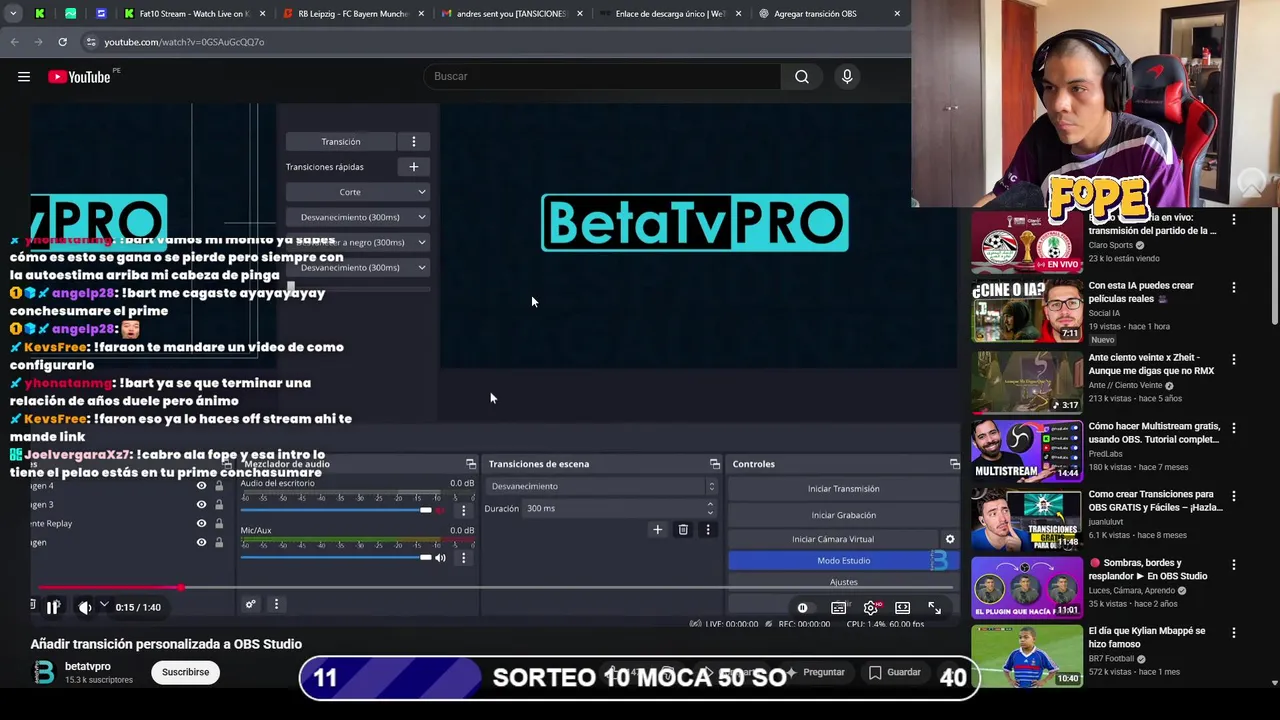Open options for the Sombras, bordes y resplandor video
The width and height of the screenshot is (1280, 720).
pos(1233,565)
